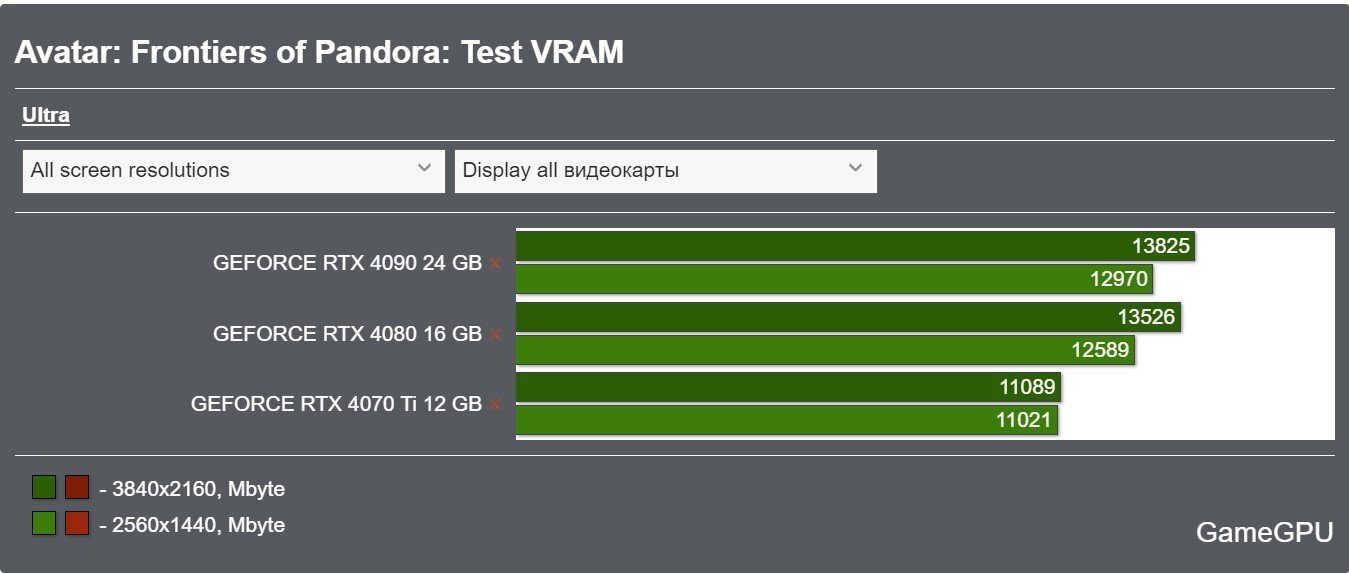This screenshot has height=574, width=1349.
Task: Open the All screen resolutions dropdown
Action: 233,171
